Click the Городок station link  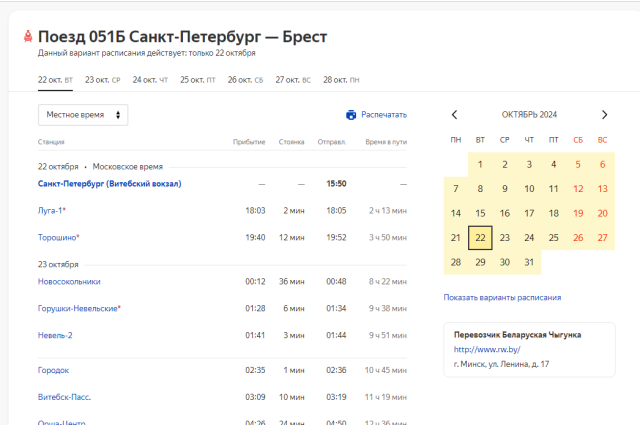pyautogui.click(x=54, y=370)
